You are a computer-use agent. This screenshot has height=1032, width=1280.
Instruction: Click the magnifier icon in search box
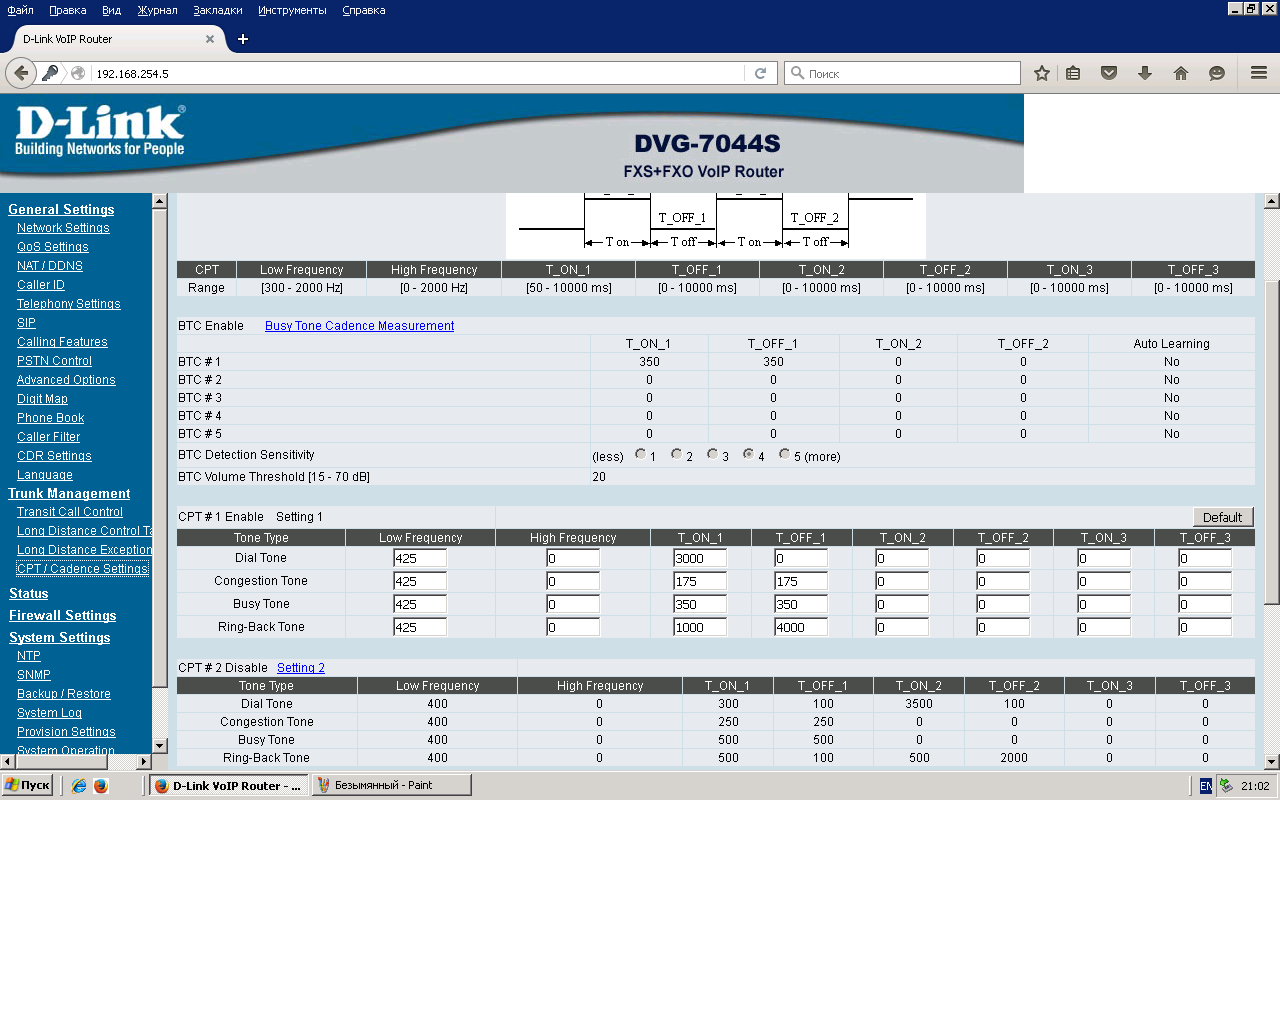797,73
